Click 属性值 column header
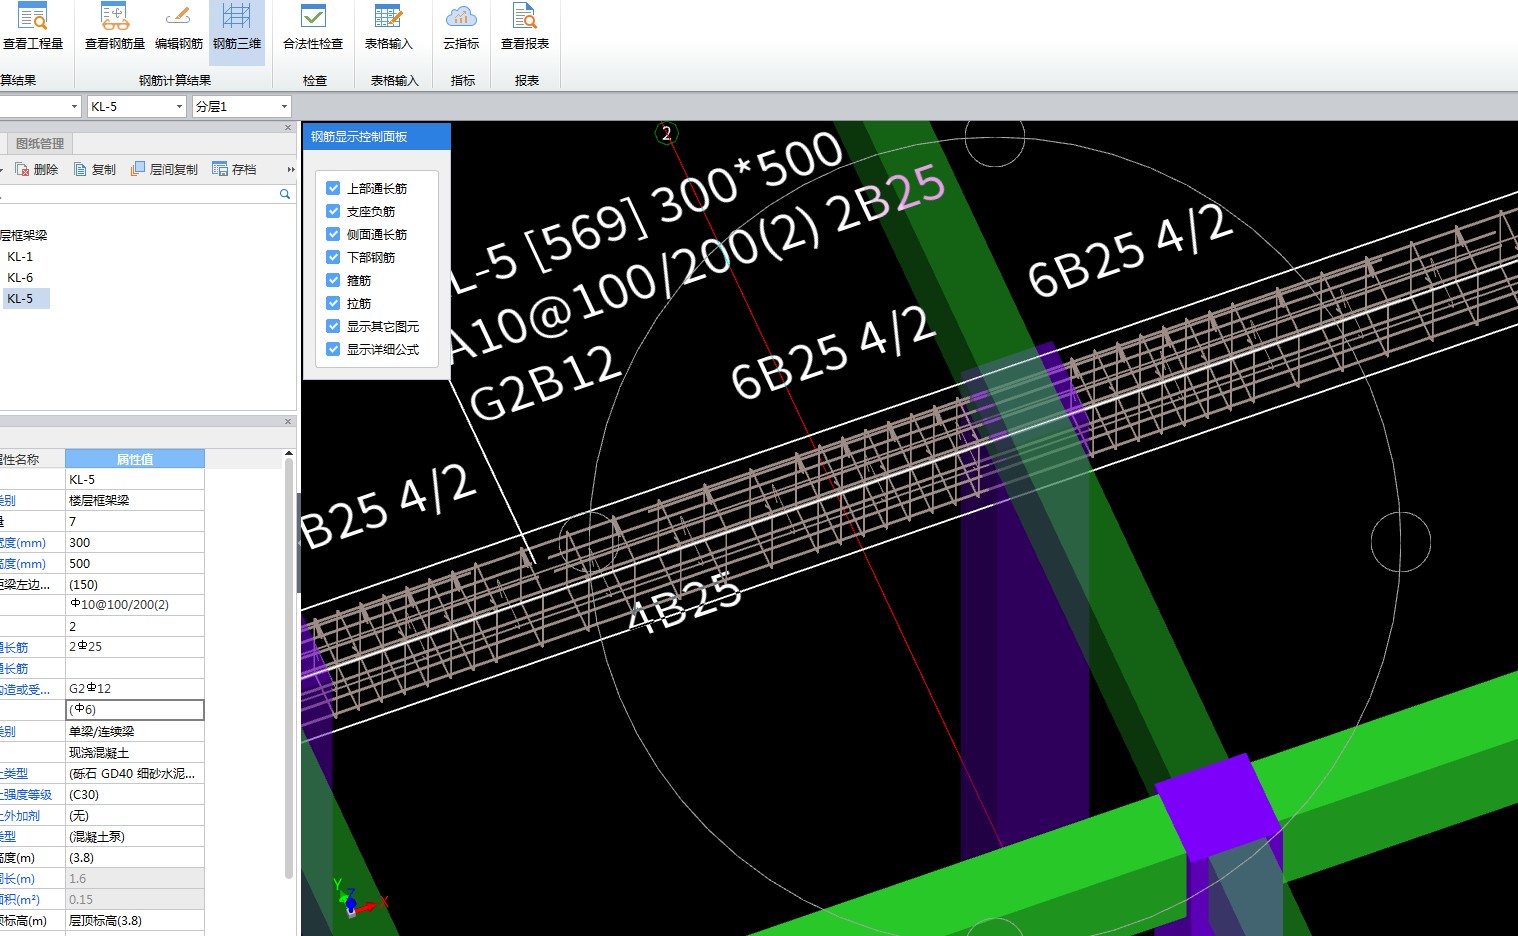 click(x=135, y=459)
